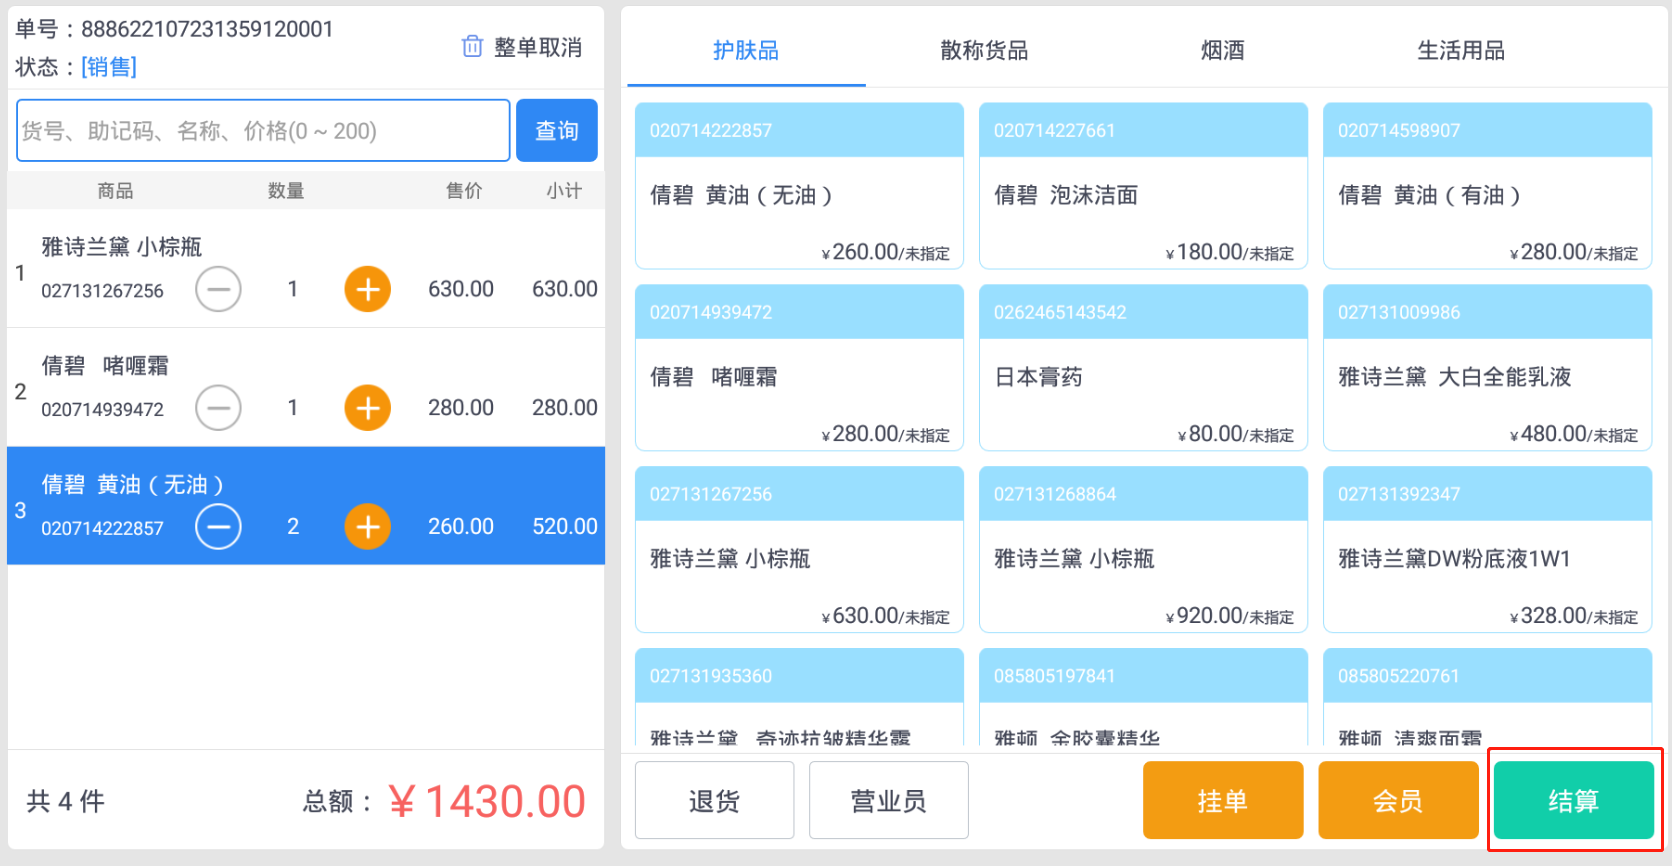
Task: Add product 倩碧 黄油（有油） card
Action: tap(1487, 186)
